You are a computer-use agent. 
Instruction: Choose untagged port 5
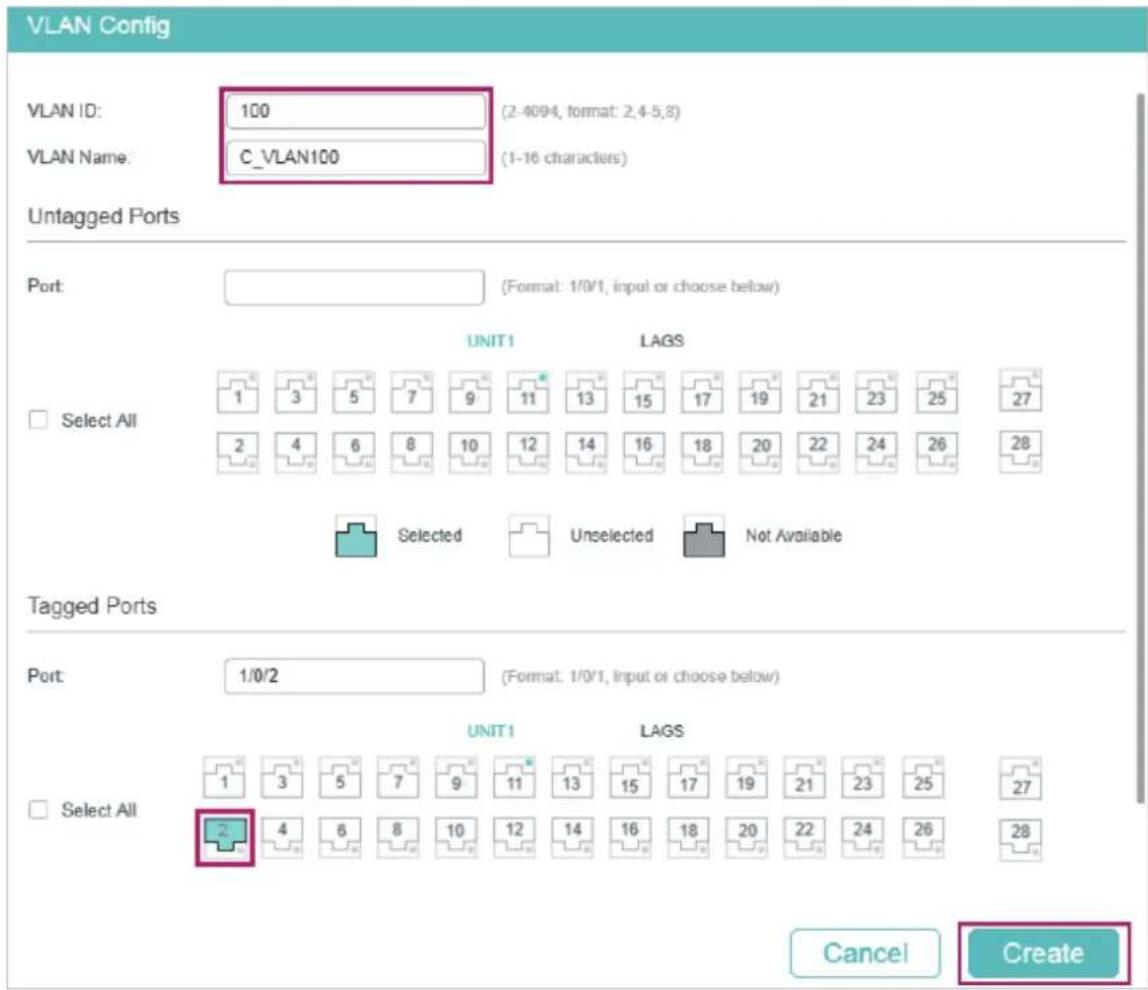click(354, 392)
